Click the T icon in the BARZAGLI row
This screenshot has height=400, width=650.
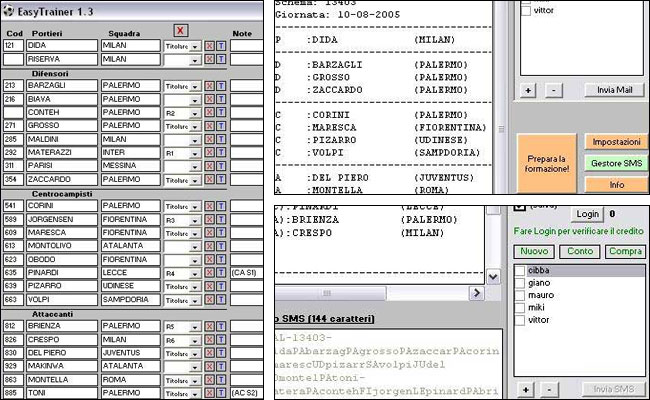[221, 86]
